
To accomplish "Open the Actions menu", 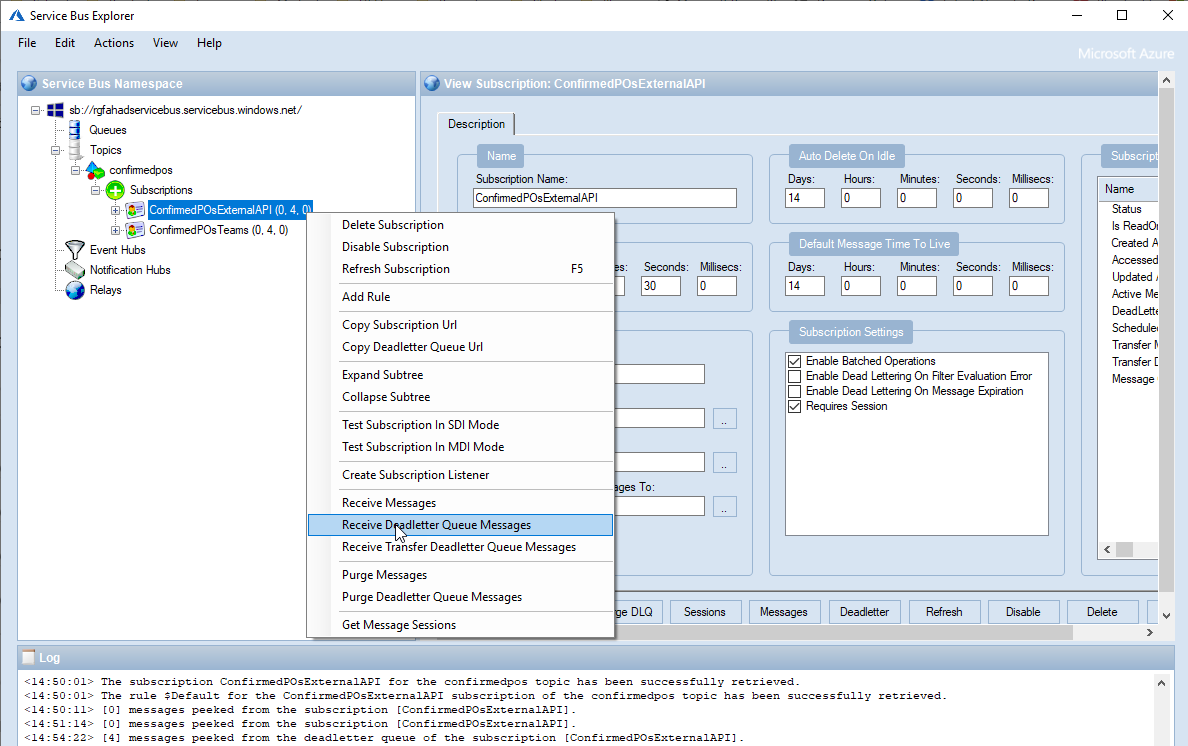I will pyautogui.click(x=114, y=43).
